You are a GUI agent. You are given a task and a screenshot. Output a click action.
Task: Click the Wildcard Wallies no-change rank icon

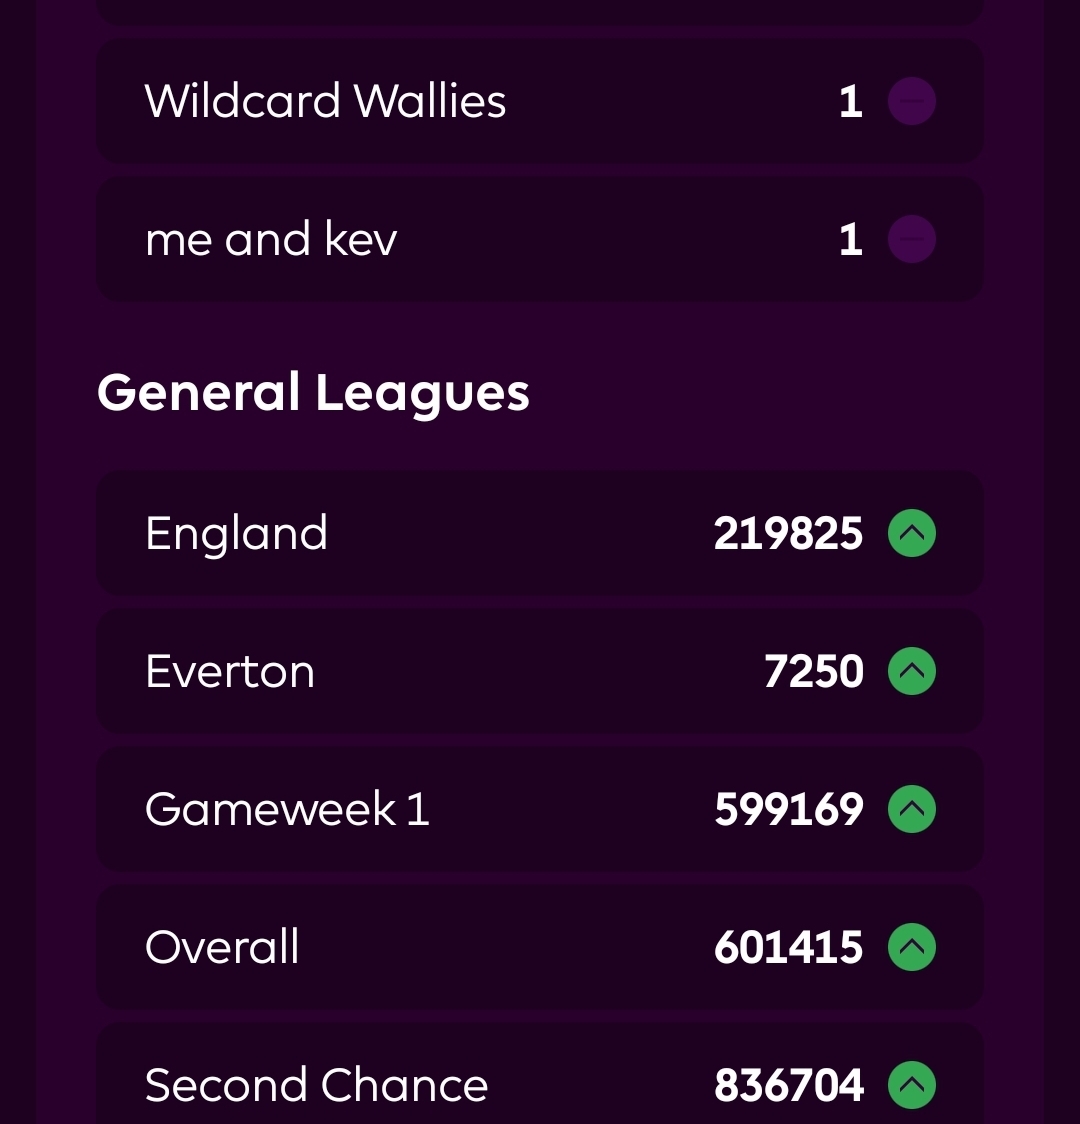(911, 101)
